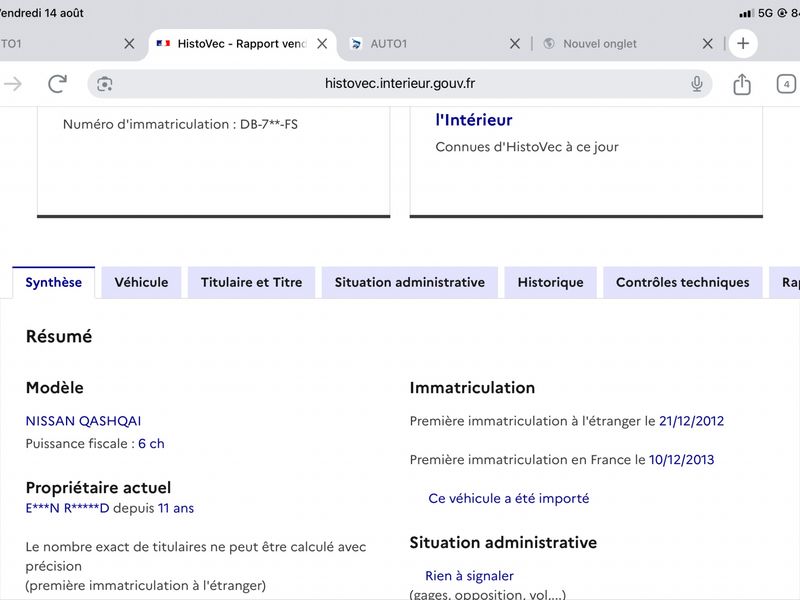Close the HistoVec tab
Image resolution: width=800 pixels, height=600 pixels.
point(322,44)
